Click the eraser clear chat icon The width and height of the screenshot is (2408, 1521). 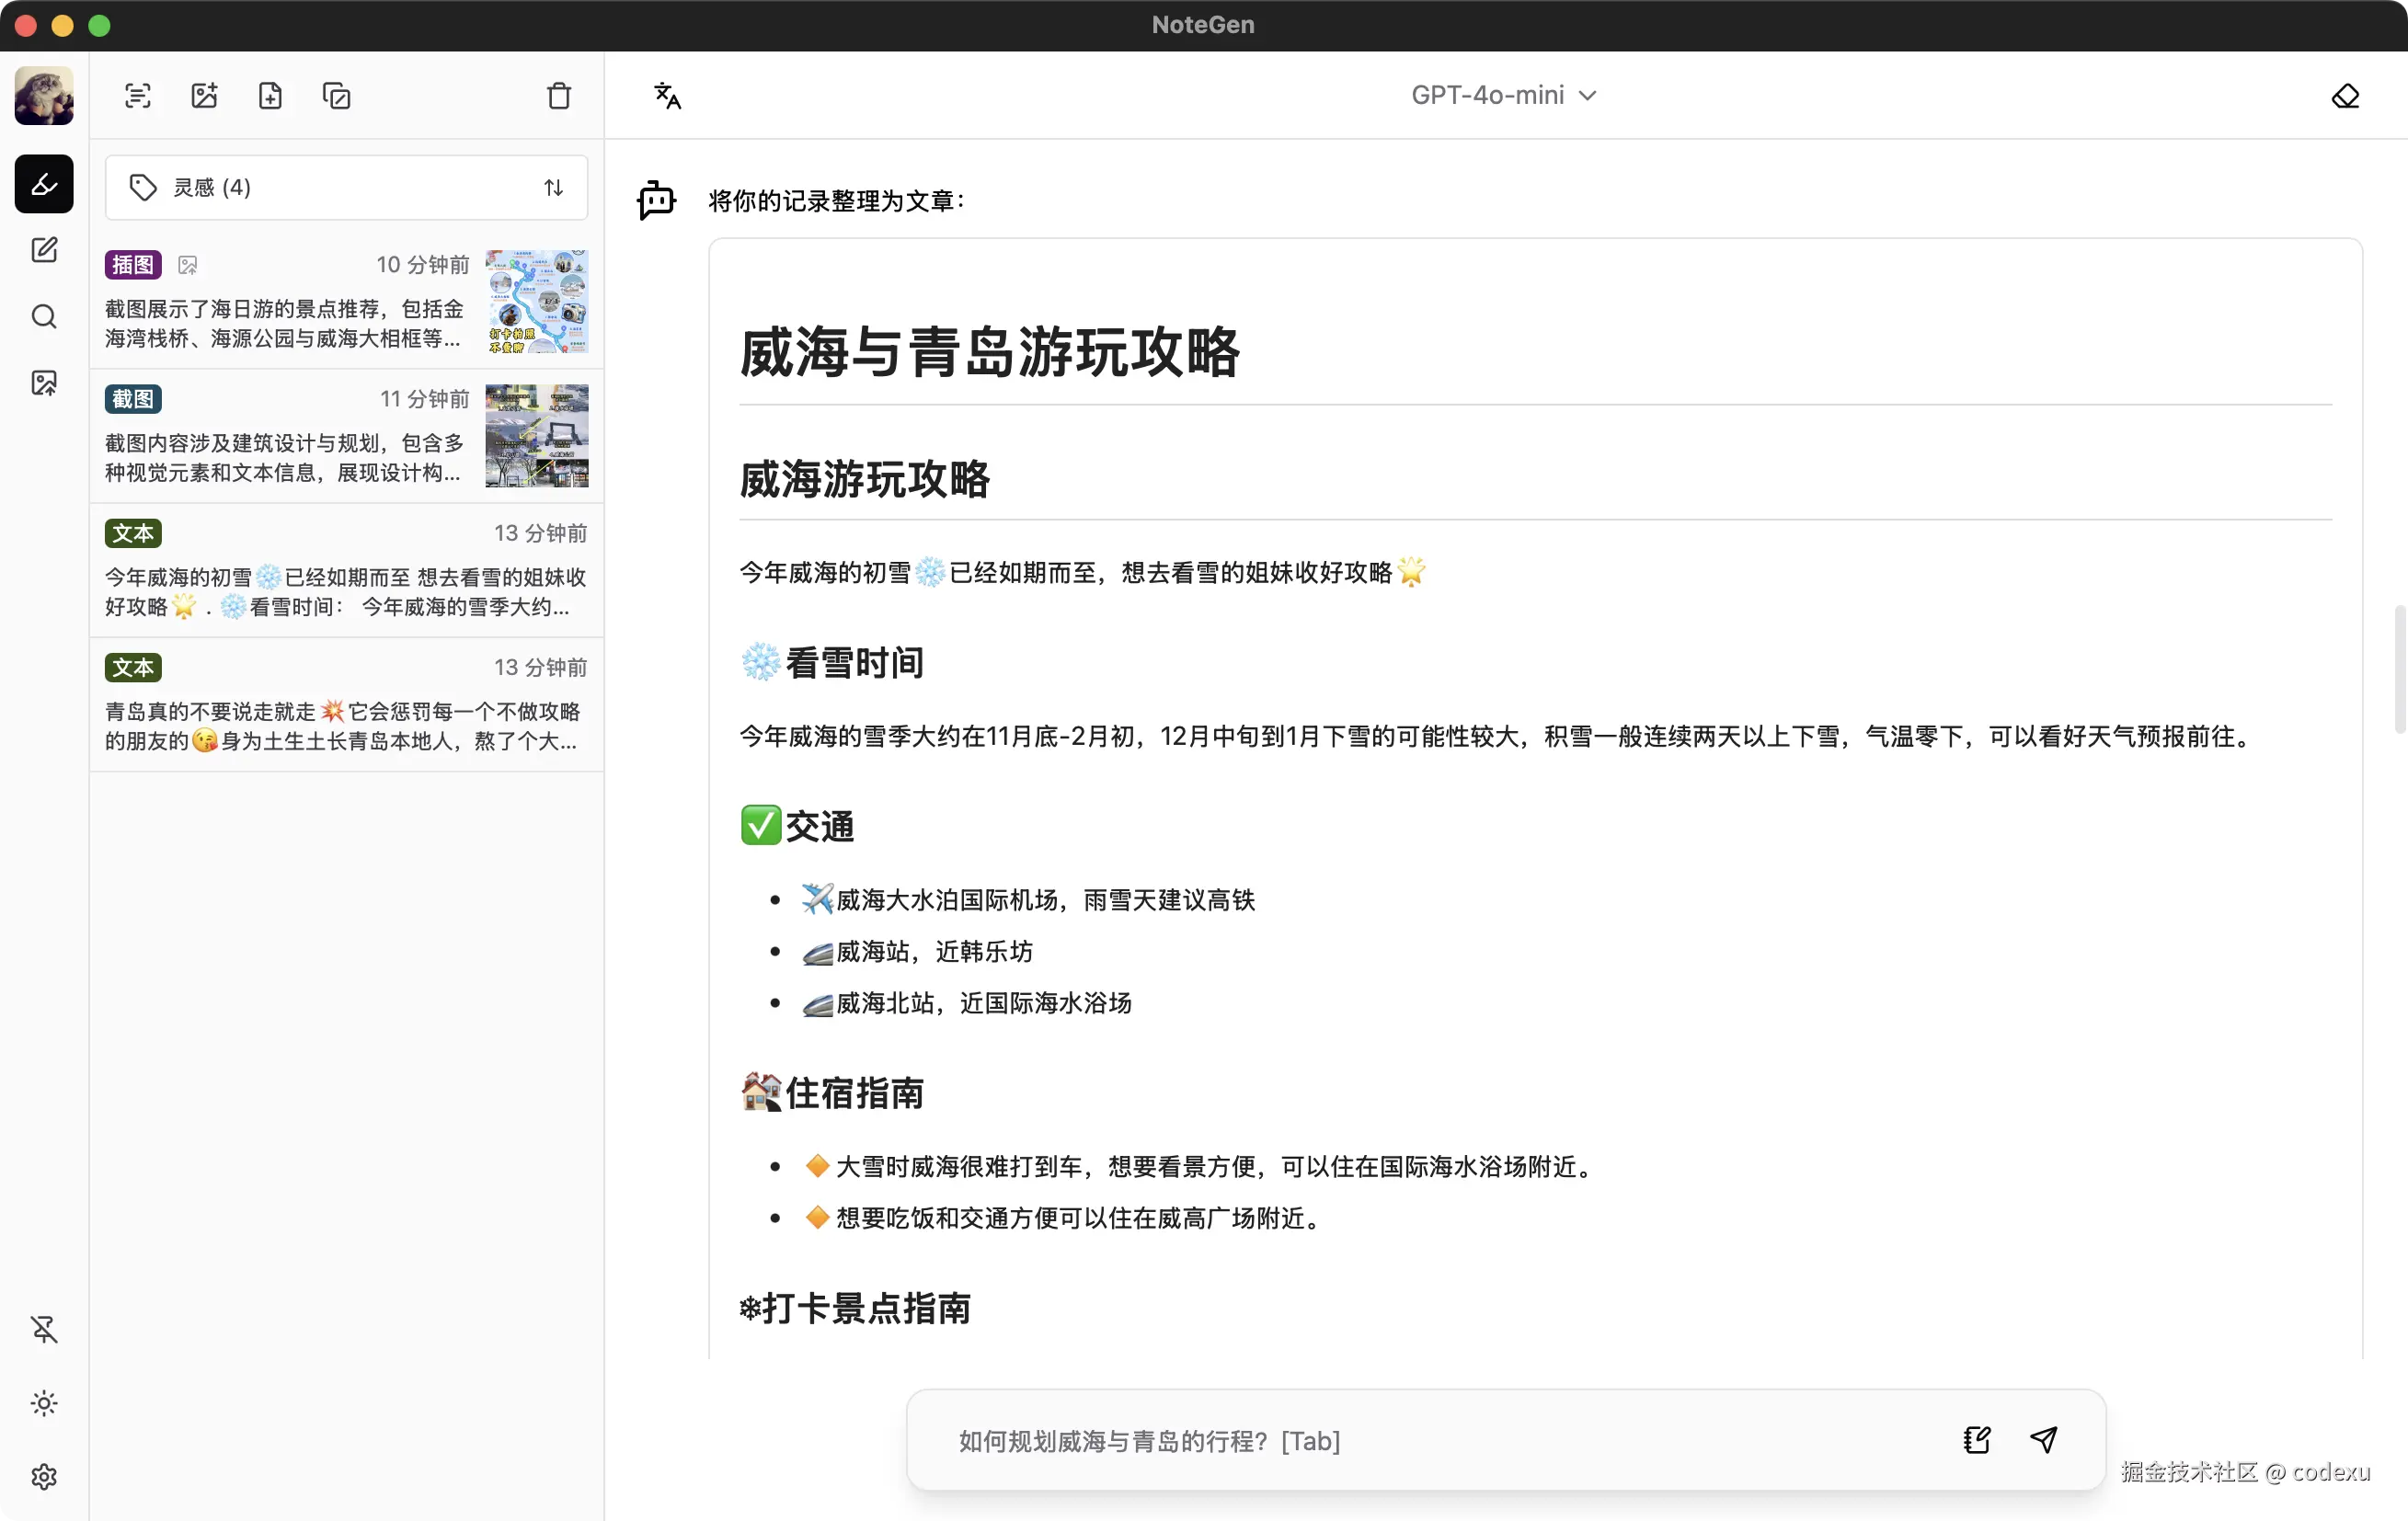pos(2345,96)
